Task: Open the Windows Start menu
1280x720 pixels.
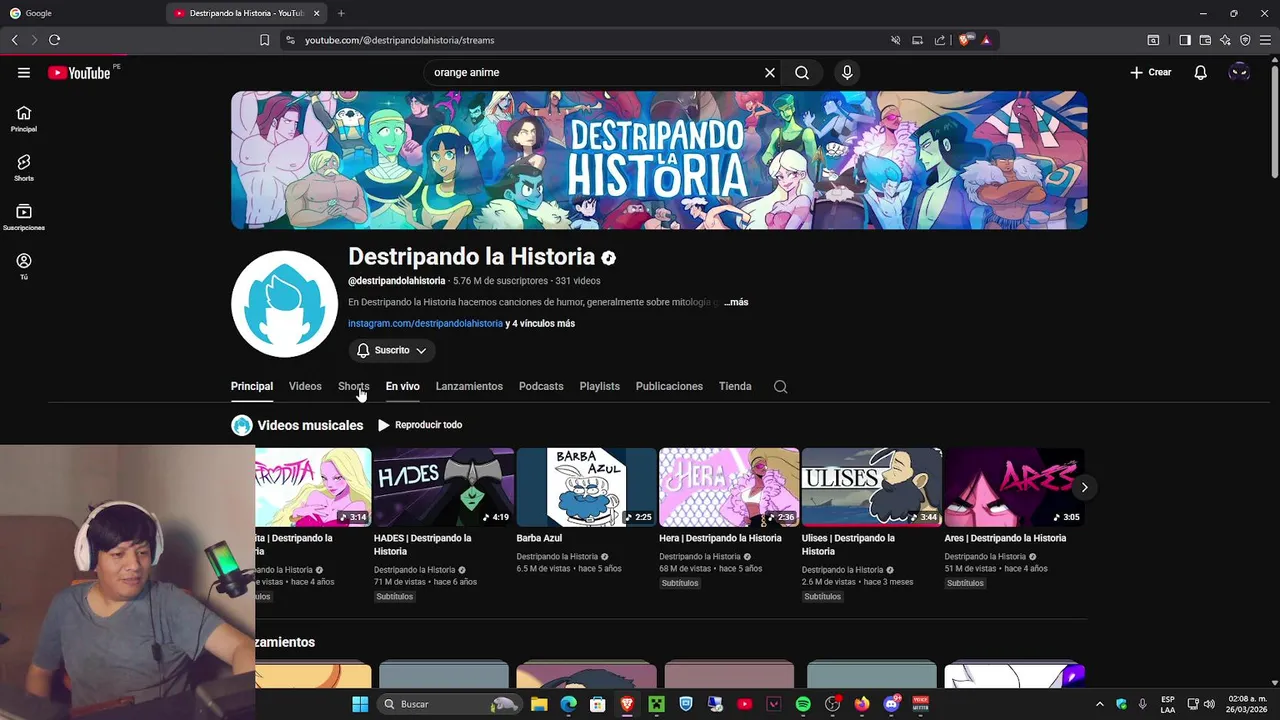Action: click(360, 704)
